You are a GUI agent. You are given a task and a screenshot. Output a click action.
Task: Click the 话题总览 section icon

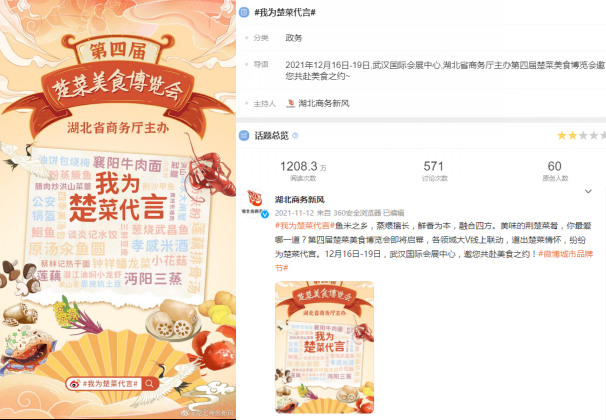pyautogui.click(x=244, y=135)
